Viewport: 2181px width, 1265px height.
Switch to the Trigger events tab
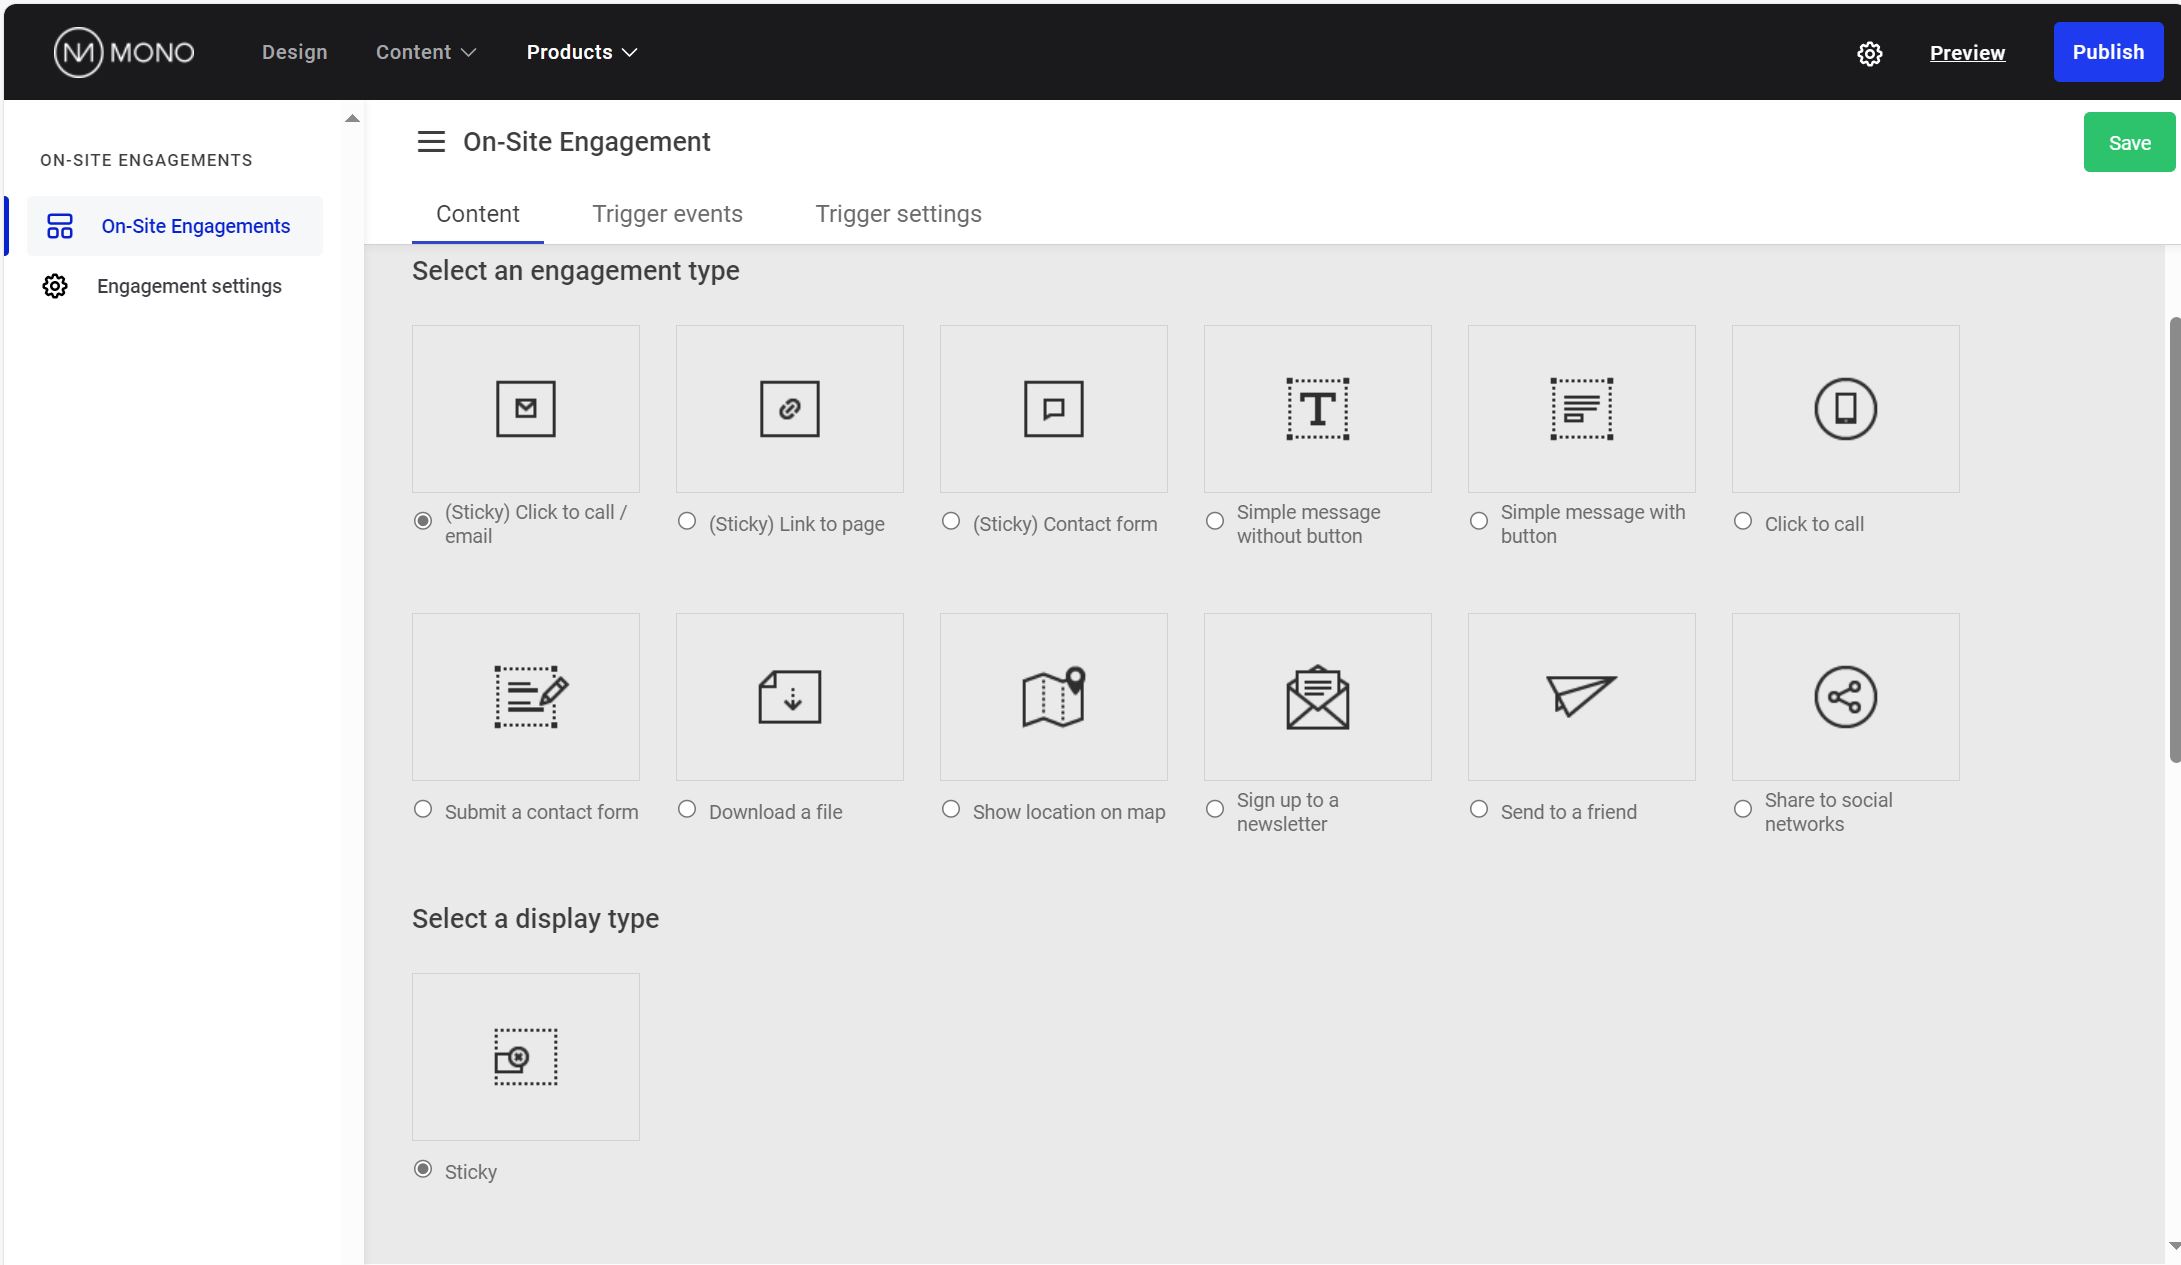667,214
